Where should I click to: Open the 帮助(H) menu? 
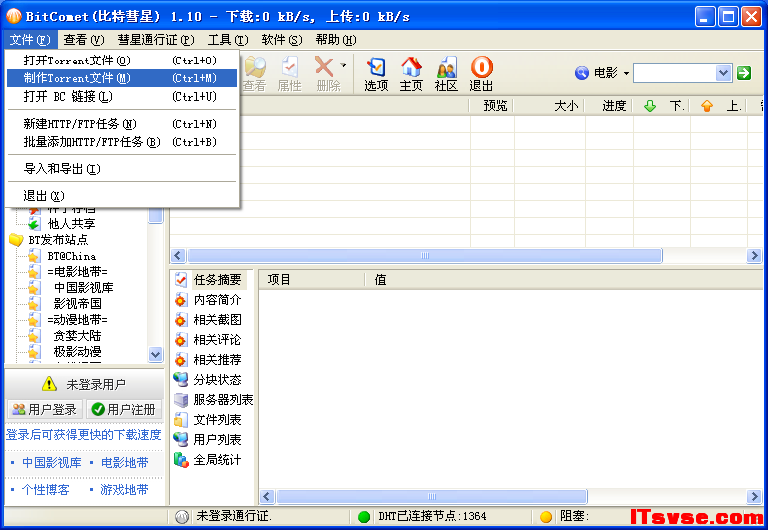[x=336, y=40]
